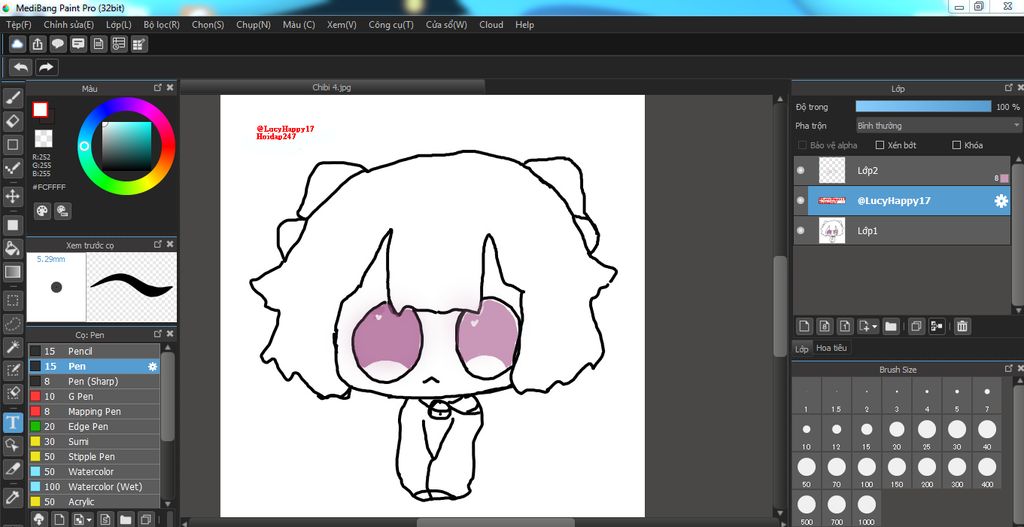Screen dimensions: 1024x527
Task: Click the brush list scrollbar
Action: (168, 396)
